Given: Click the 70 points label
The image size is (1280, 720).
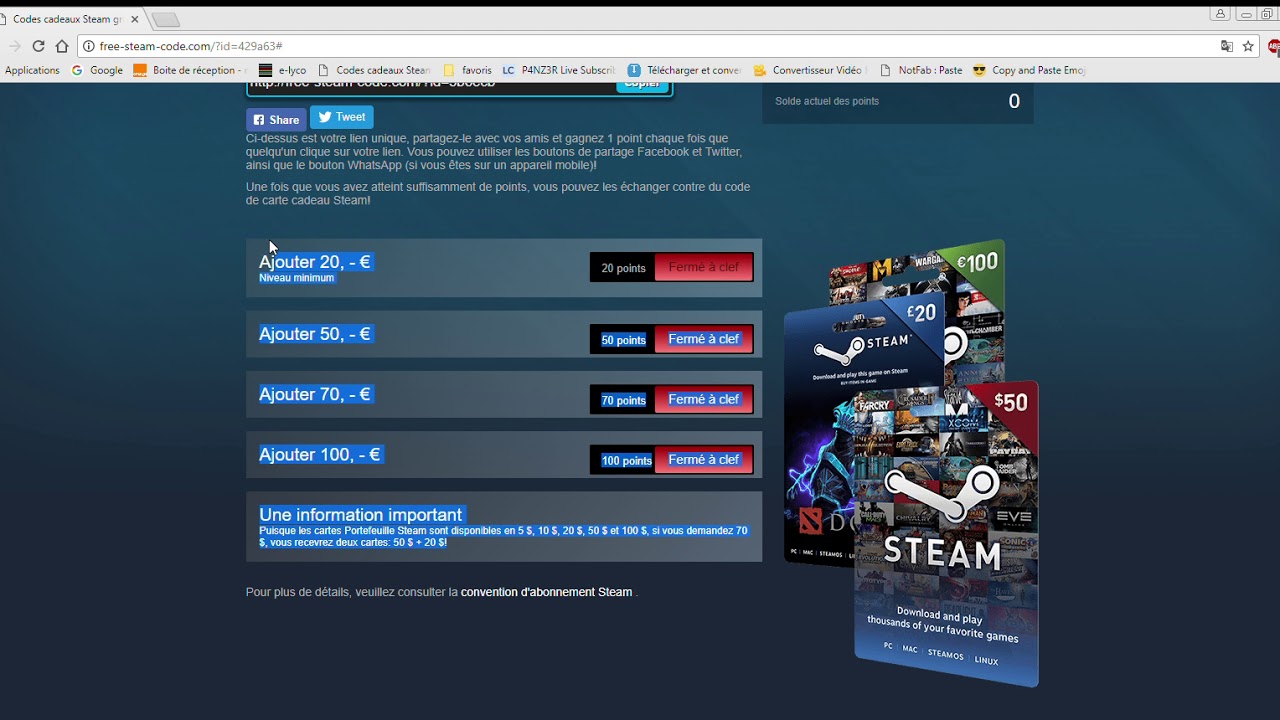Looking at the screenshot, I should click(x=623, y=400).
